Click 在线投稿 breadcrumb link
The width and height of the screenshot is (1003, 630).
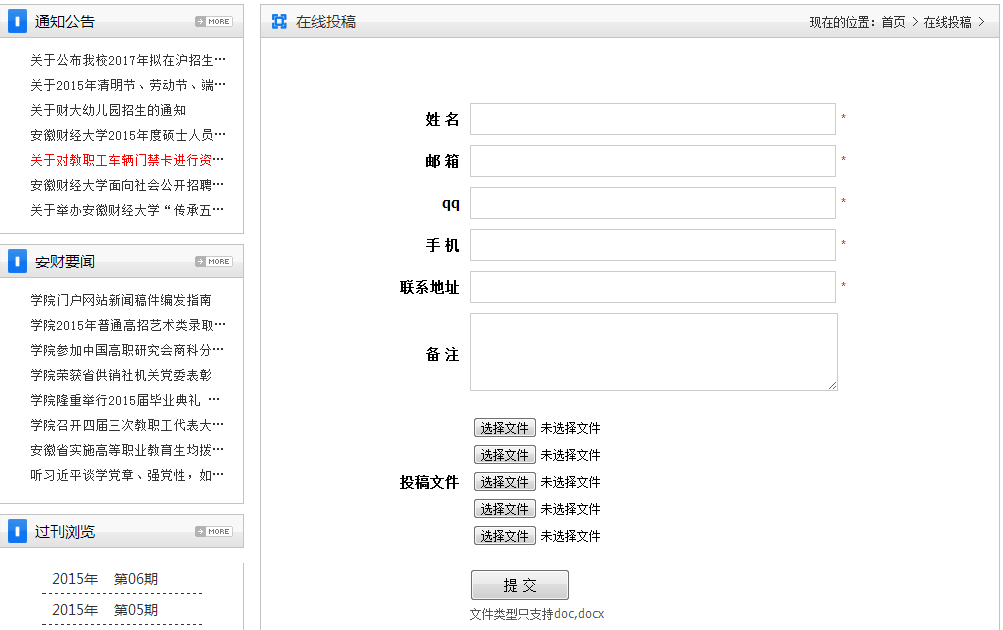[947, 22]
